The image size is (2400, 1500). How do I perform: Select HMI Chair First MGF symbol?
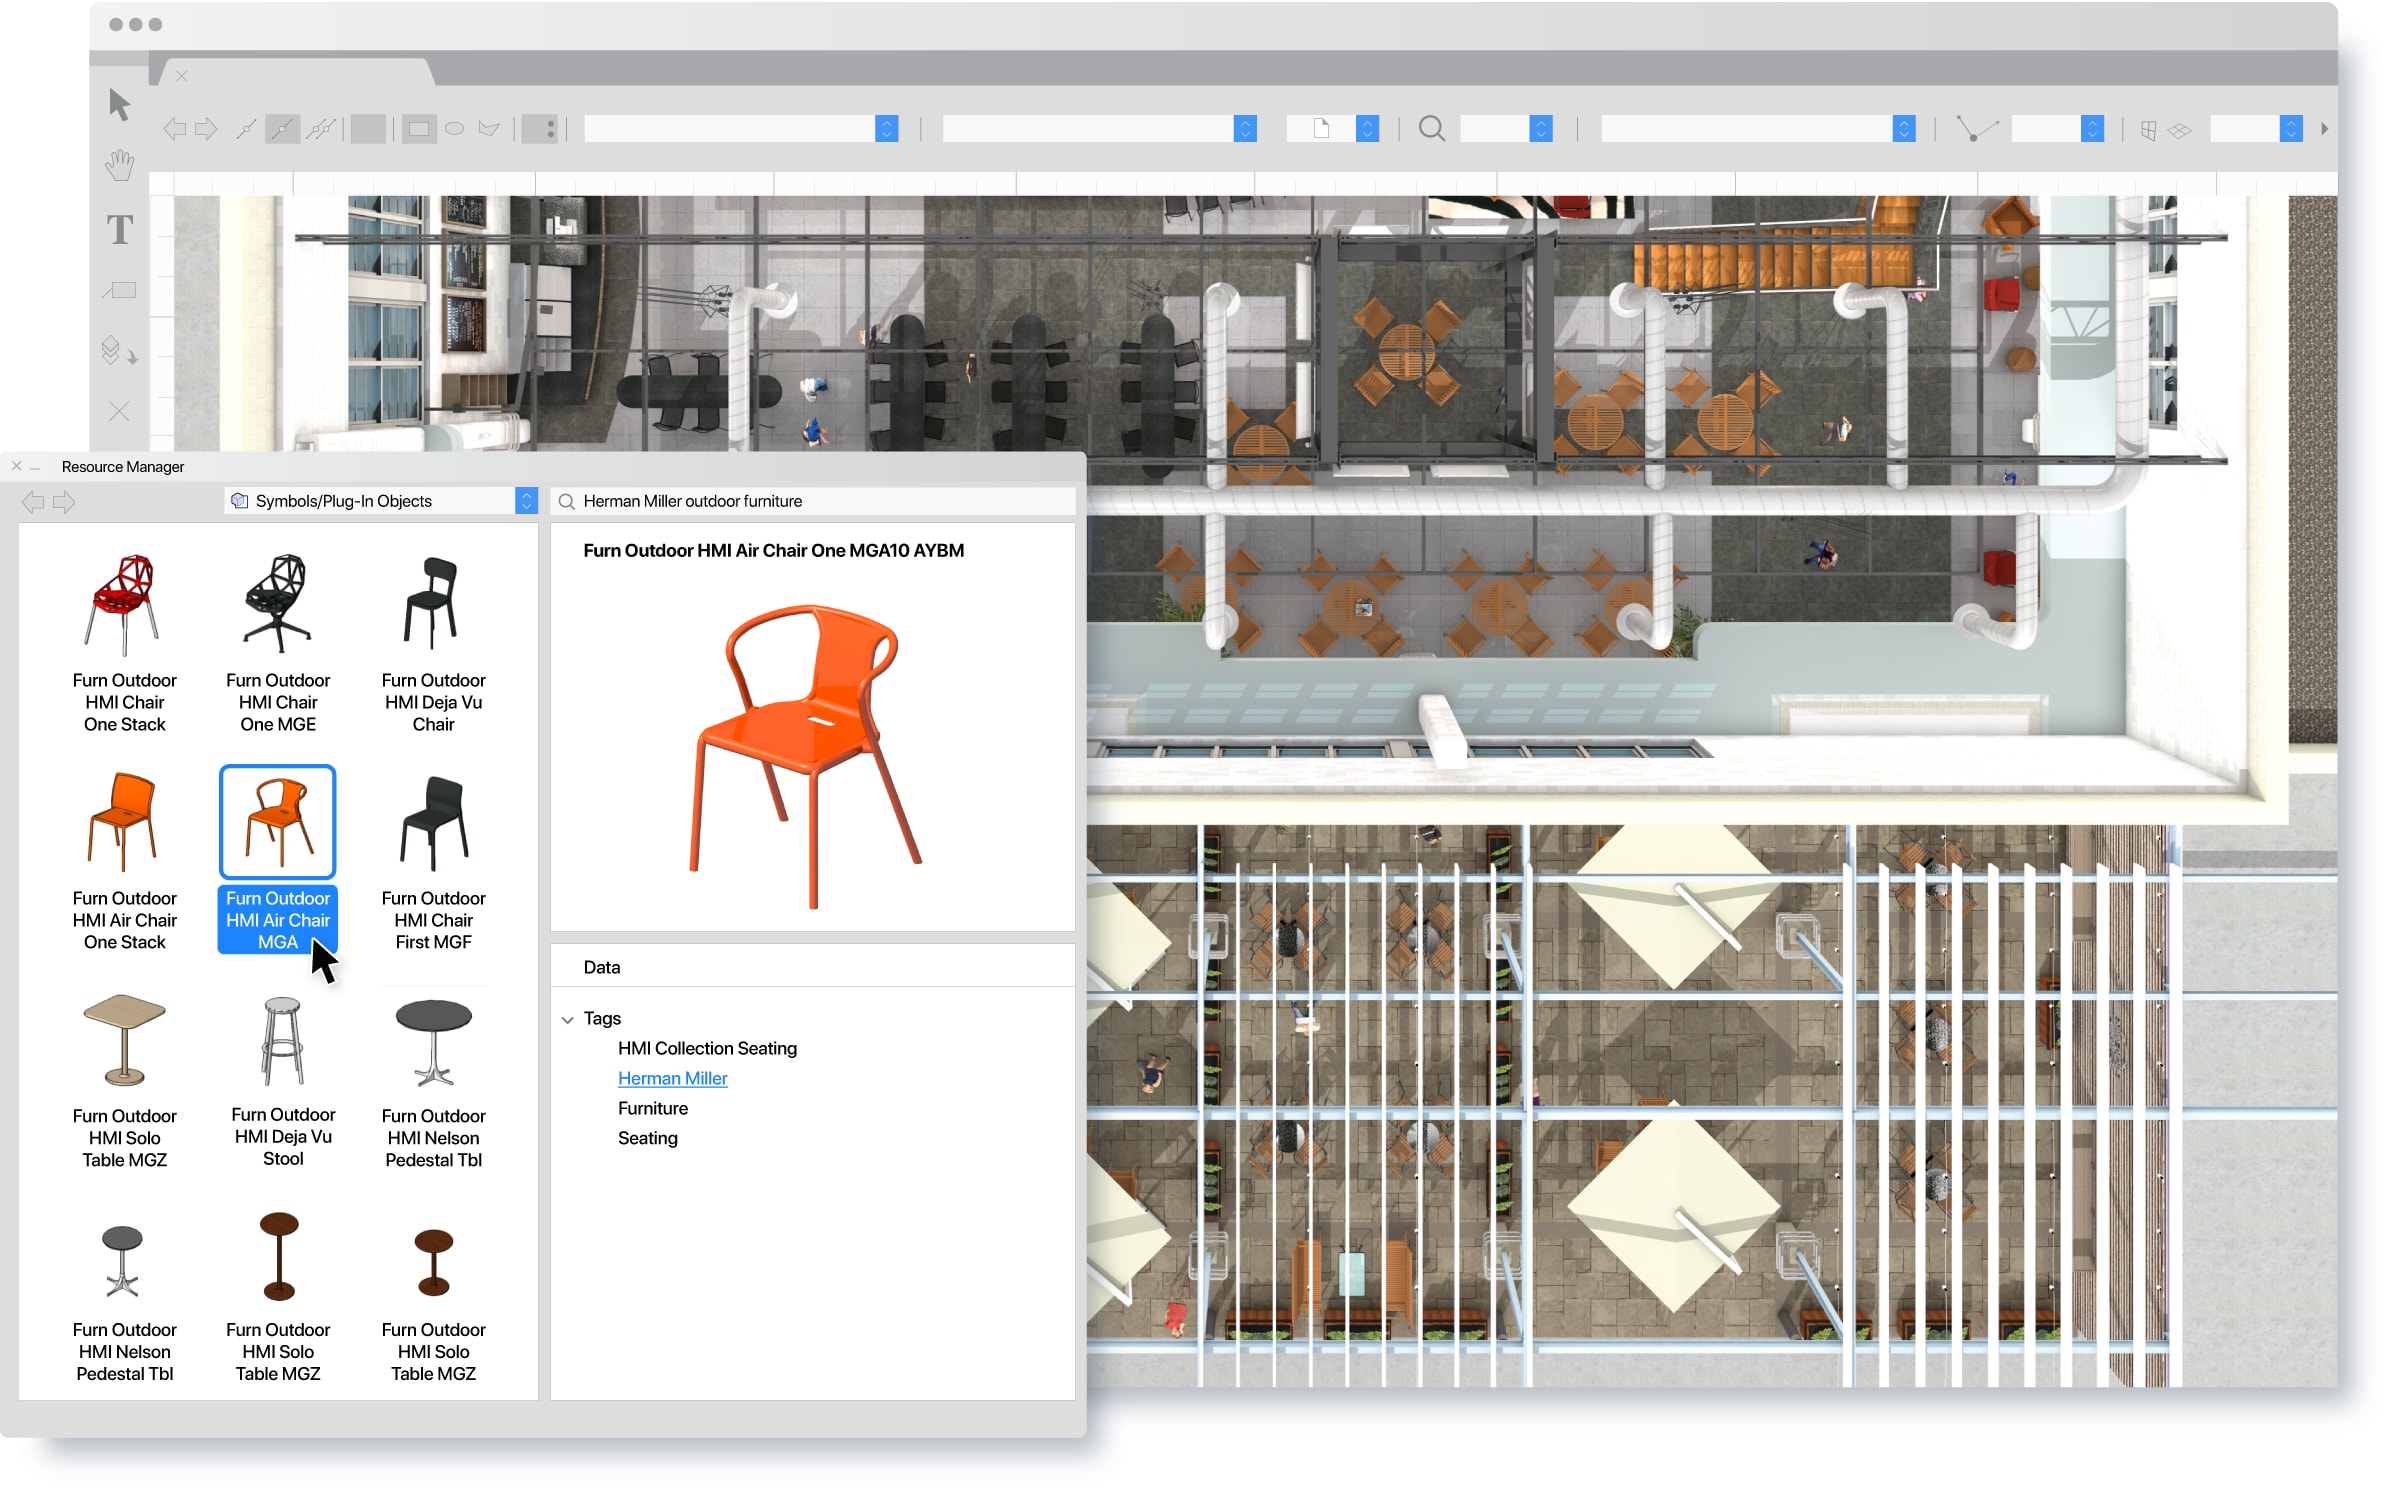(x=433, y=860)
